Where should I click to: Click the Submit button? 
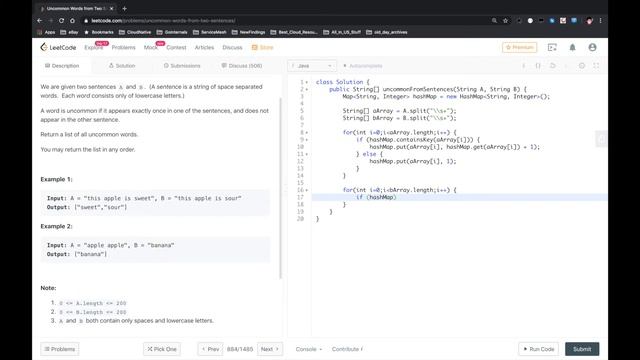point(582,349)
